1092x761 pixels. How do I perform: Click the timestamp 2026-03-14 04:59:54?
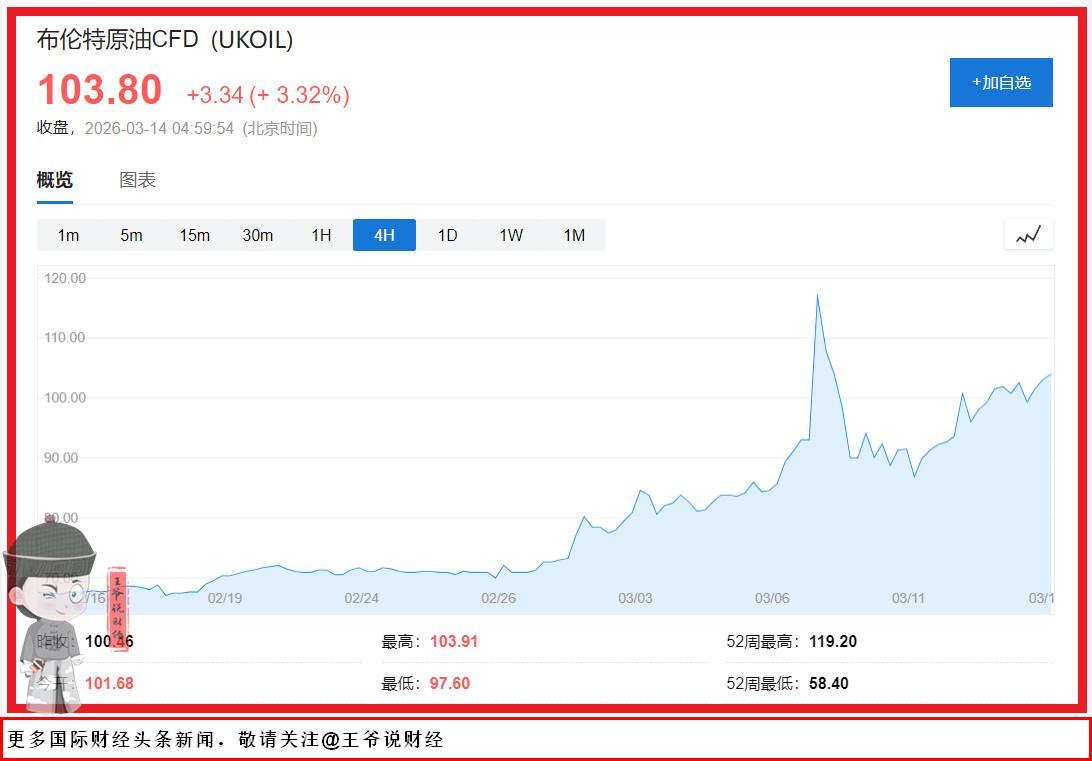pyautogui.click(x=159, y=129)
